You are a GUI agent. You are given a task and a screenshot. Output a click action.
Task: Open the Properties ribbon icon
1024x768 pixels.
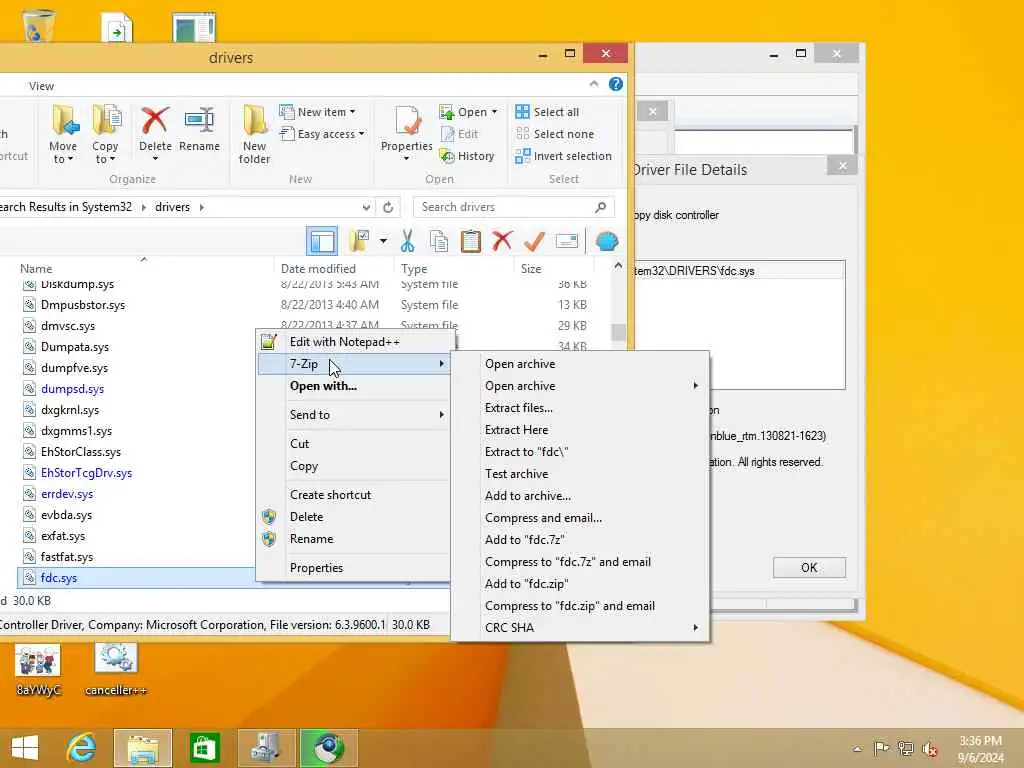(406, 134)
